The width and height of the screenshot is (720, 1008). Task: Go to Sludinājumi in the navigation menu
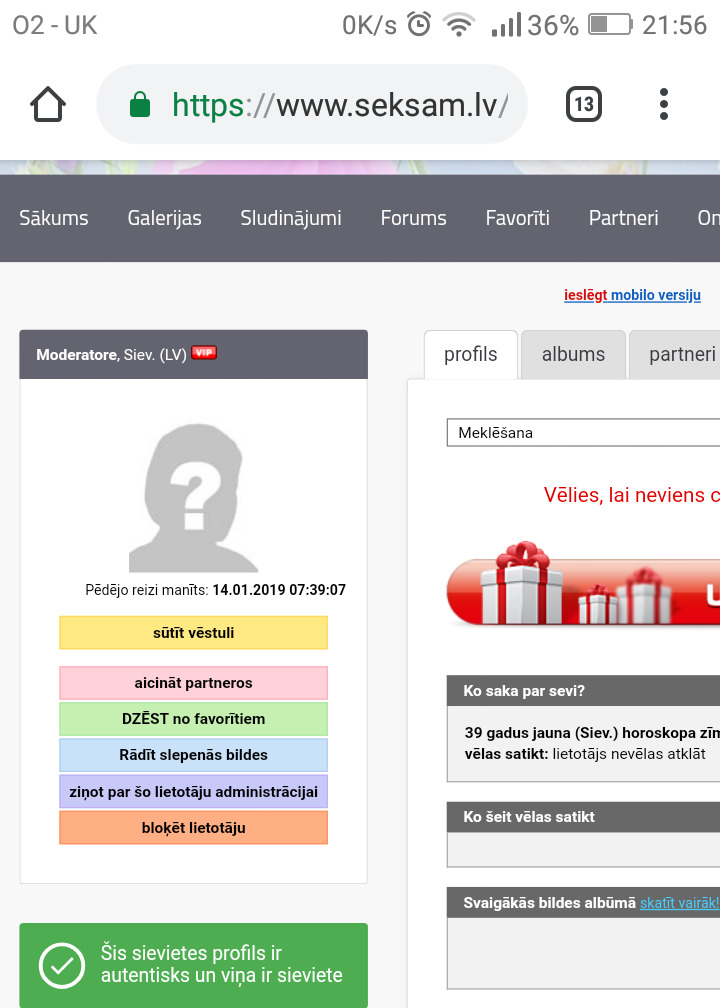click(x=291, y=218)
